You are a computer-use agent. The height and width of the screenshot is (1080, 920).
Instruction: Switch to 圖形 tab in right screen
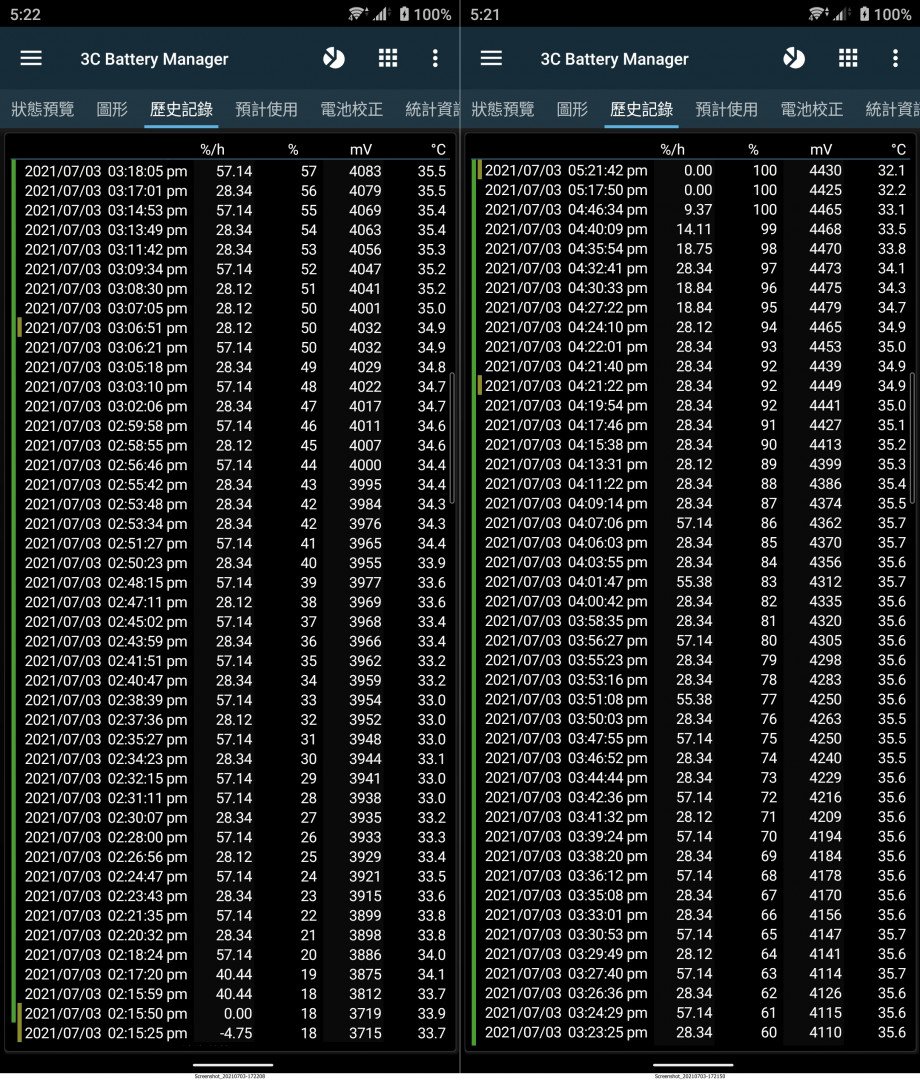coord(572,110)
